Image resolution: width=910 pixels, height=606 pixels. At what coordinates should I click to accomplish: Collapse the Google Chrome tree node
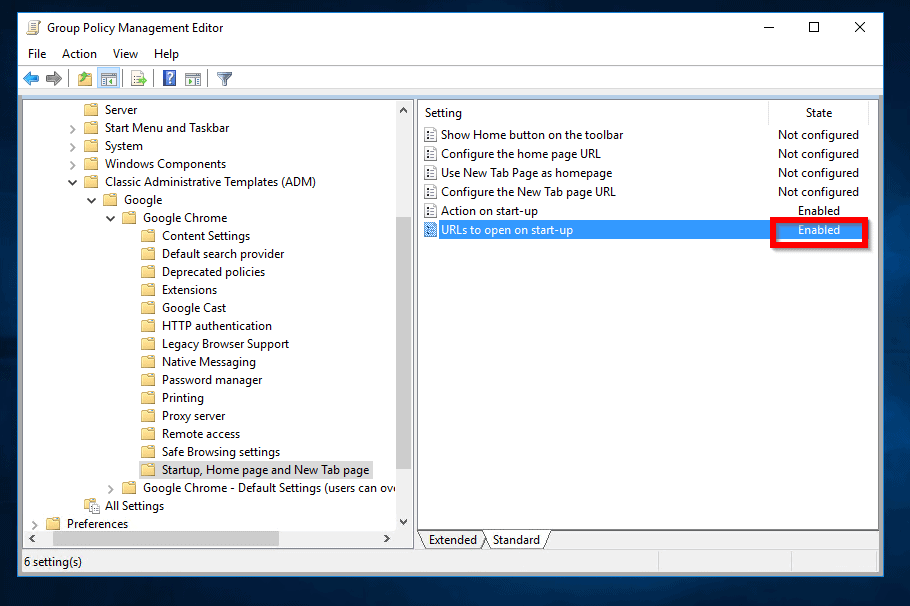coord(111,218)
